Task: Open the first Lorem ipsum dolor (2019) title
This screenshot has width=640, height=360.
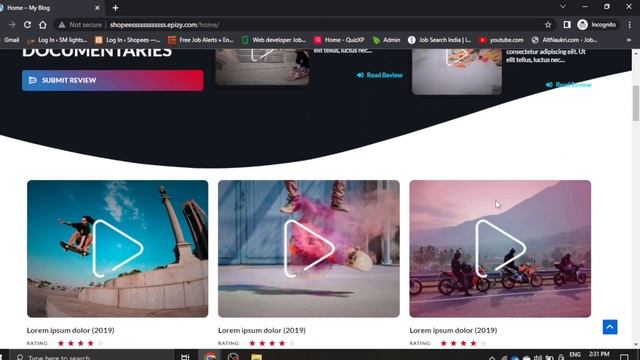Action: tap(71, 330)
